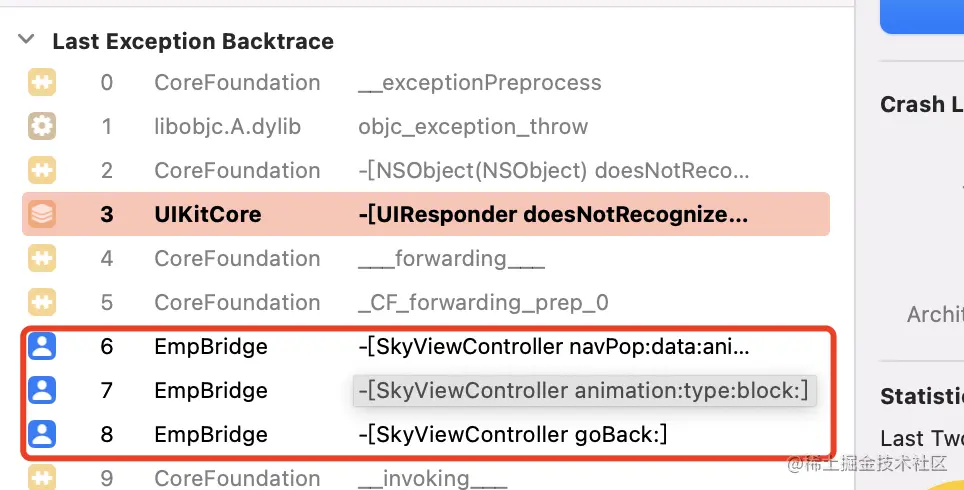
Task: Select the highlighted UIResponder doesNotRecognize frame
Action: 553,214
